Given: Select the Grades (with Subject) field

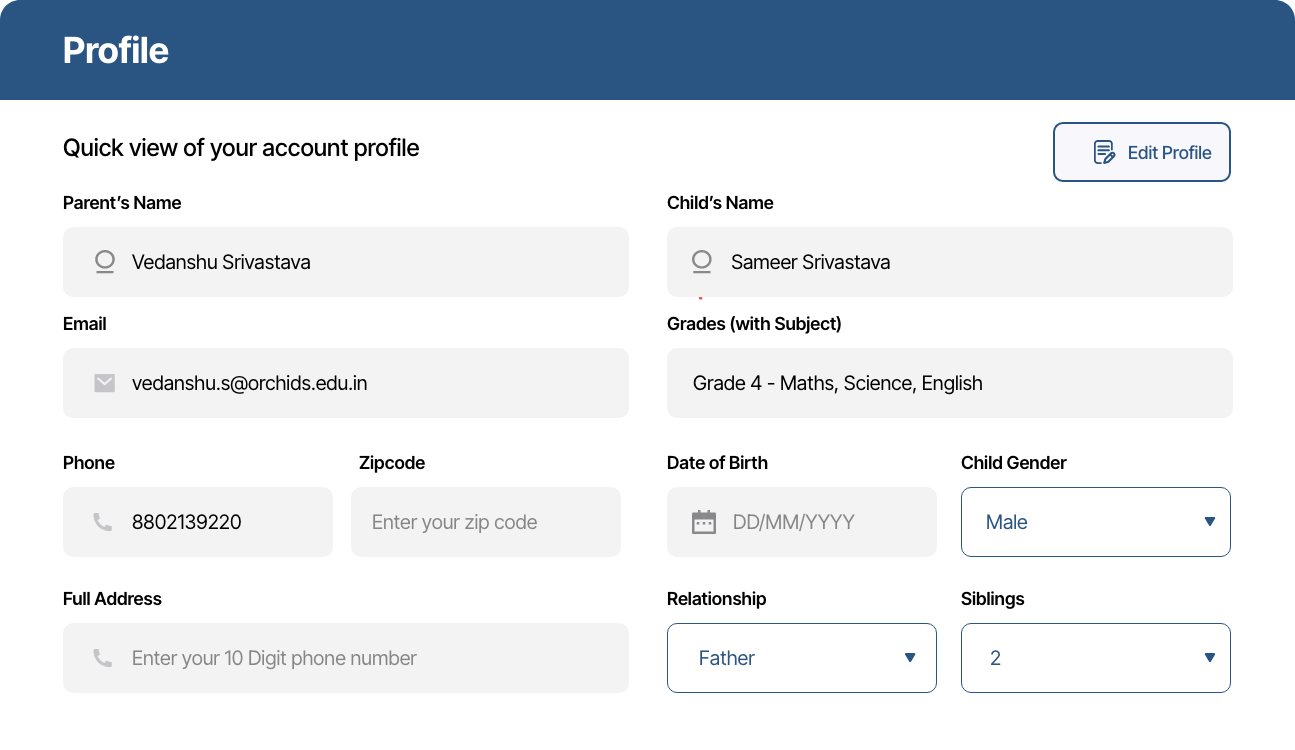Looking at the screenshot, I should [x=949, y=383].
